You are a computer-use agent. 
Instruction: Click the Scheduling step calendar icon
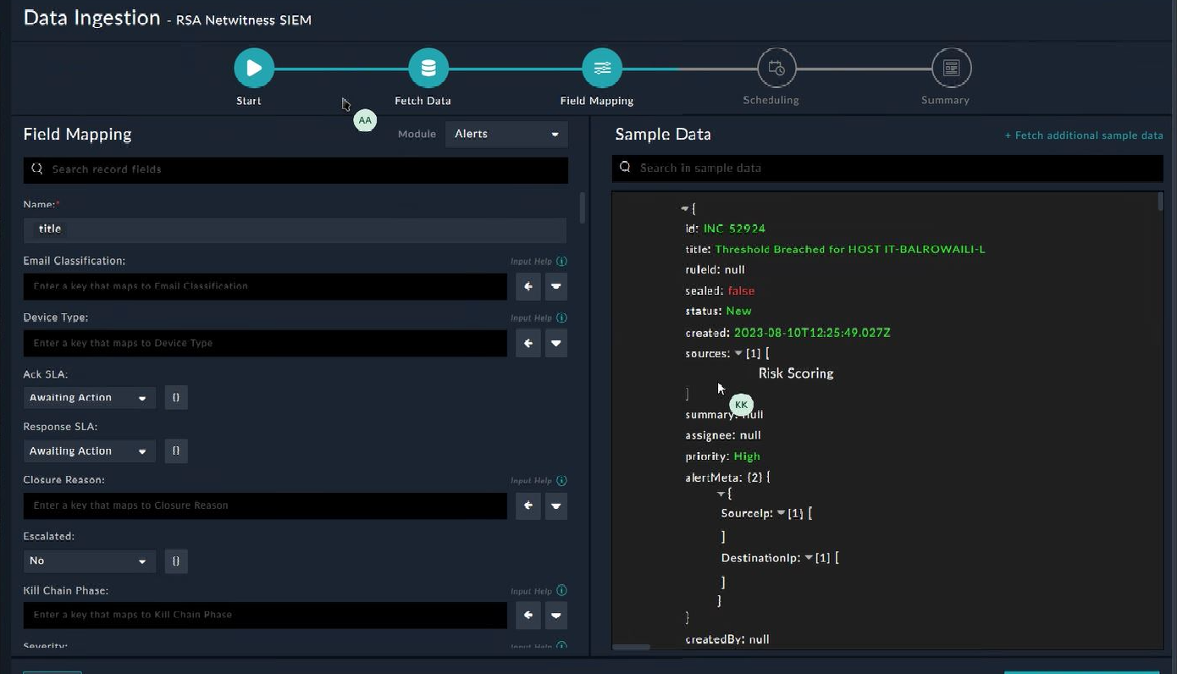[776, 68]
